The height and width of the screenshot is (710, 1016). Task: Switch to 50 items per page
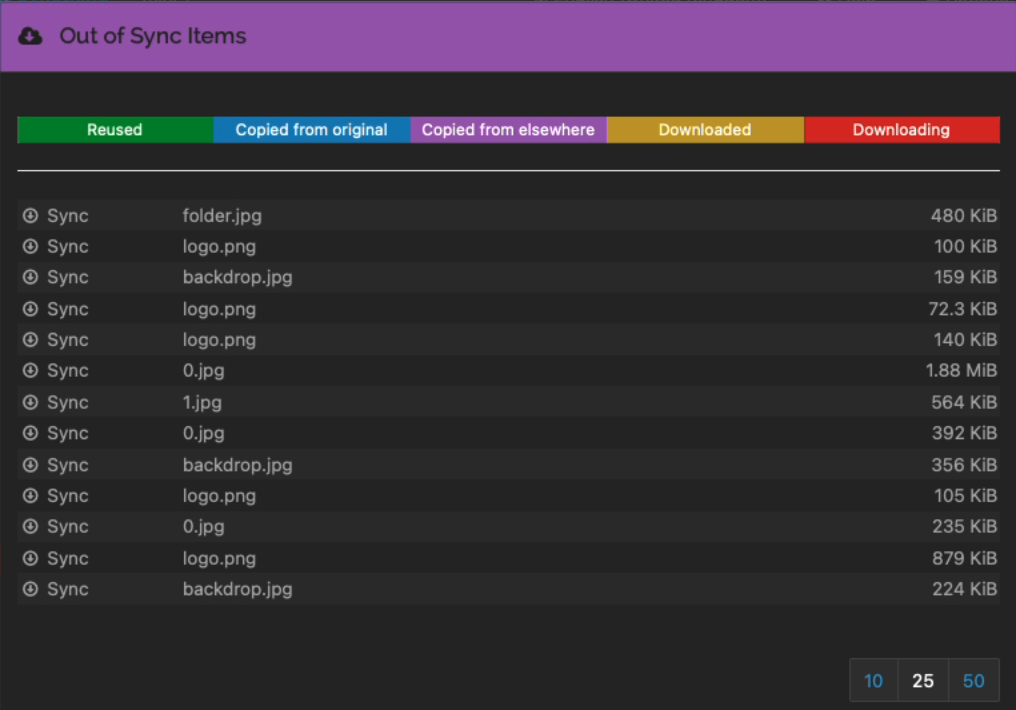[x=973, y=681]
